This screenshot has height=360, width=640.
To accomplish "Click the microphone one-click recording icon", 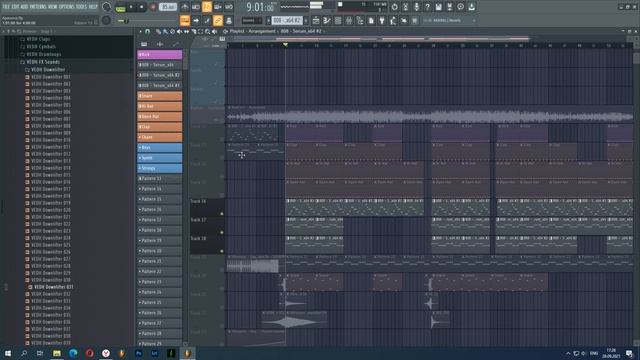I will point(416,7).
